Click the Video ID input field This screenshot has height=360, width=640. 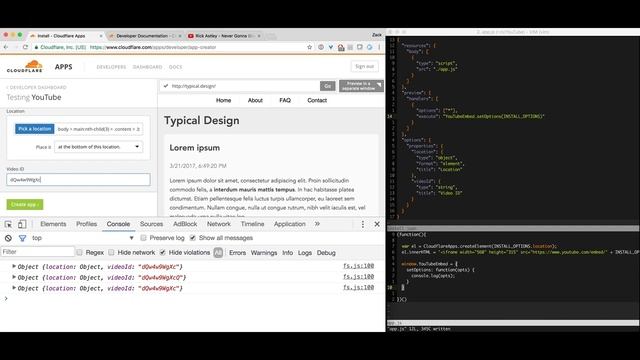78,180
